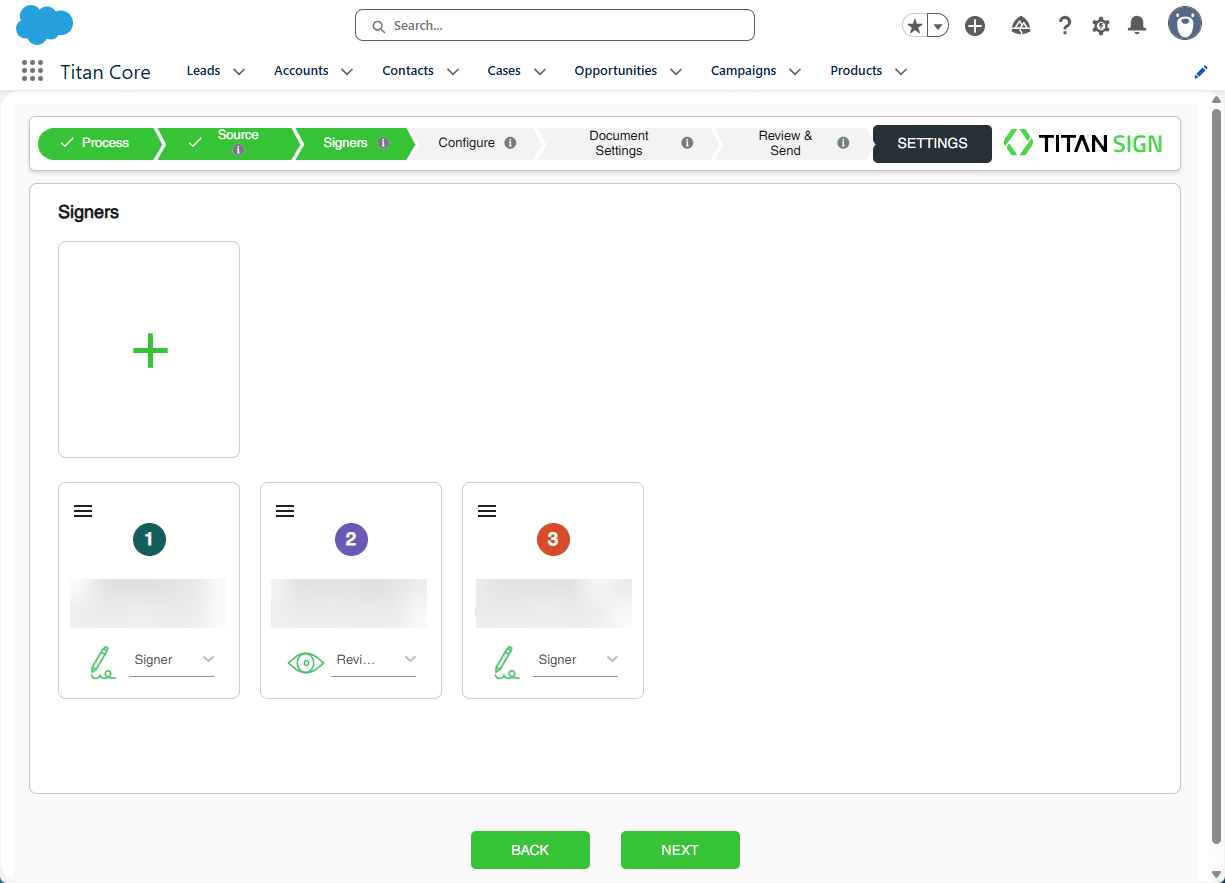Click the edit navigation pencil icon
1225x883 pixels.
pyautogui.click(x=1201, y=72)
